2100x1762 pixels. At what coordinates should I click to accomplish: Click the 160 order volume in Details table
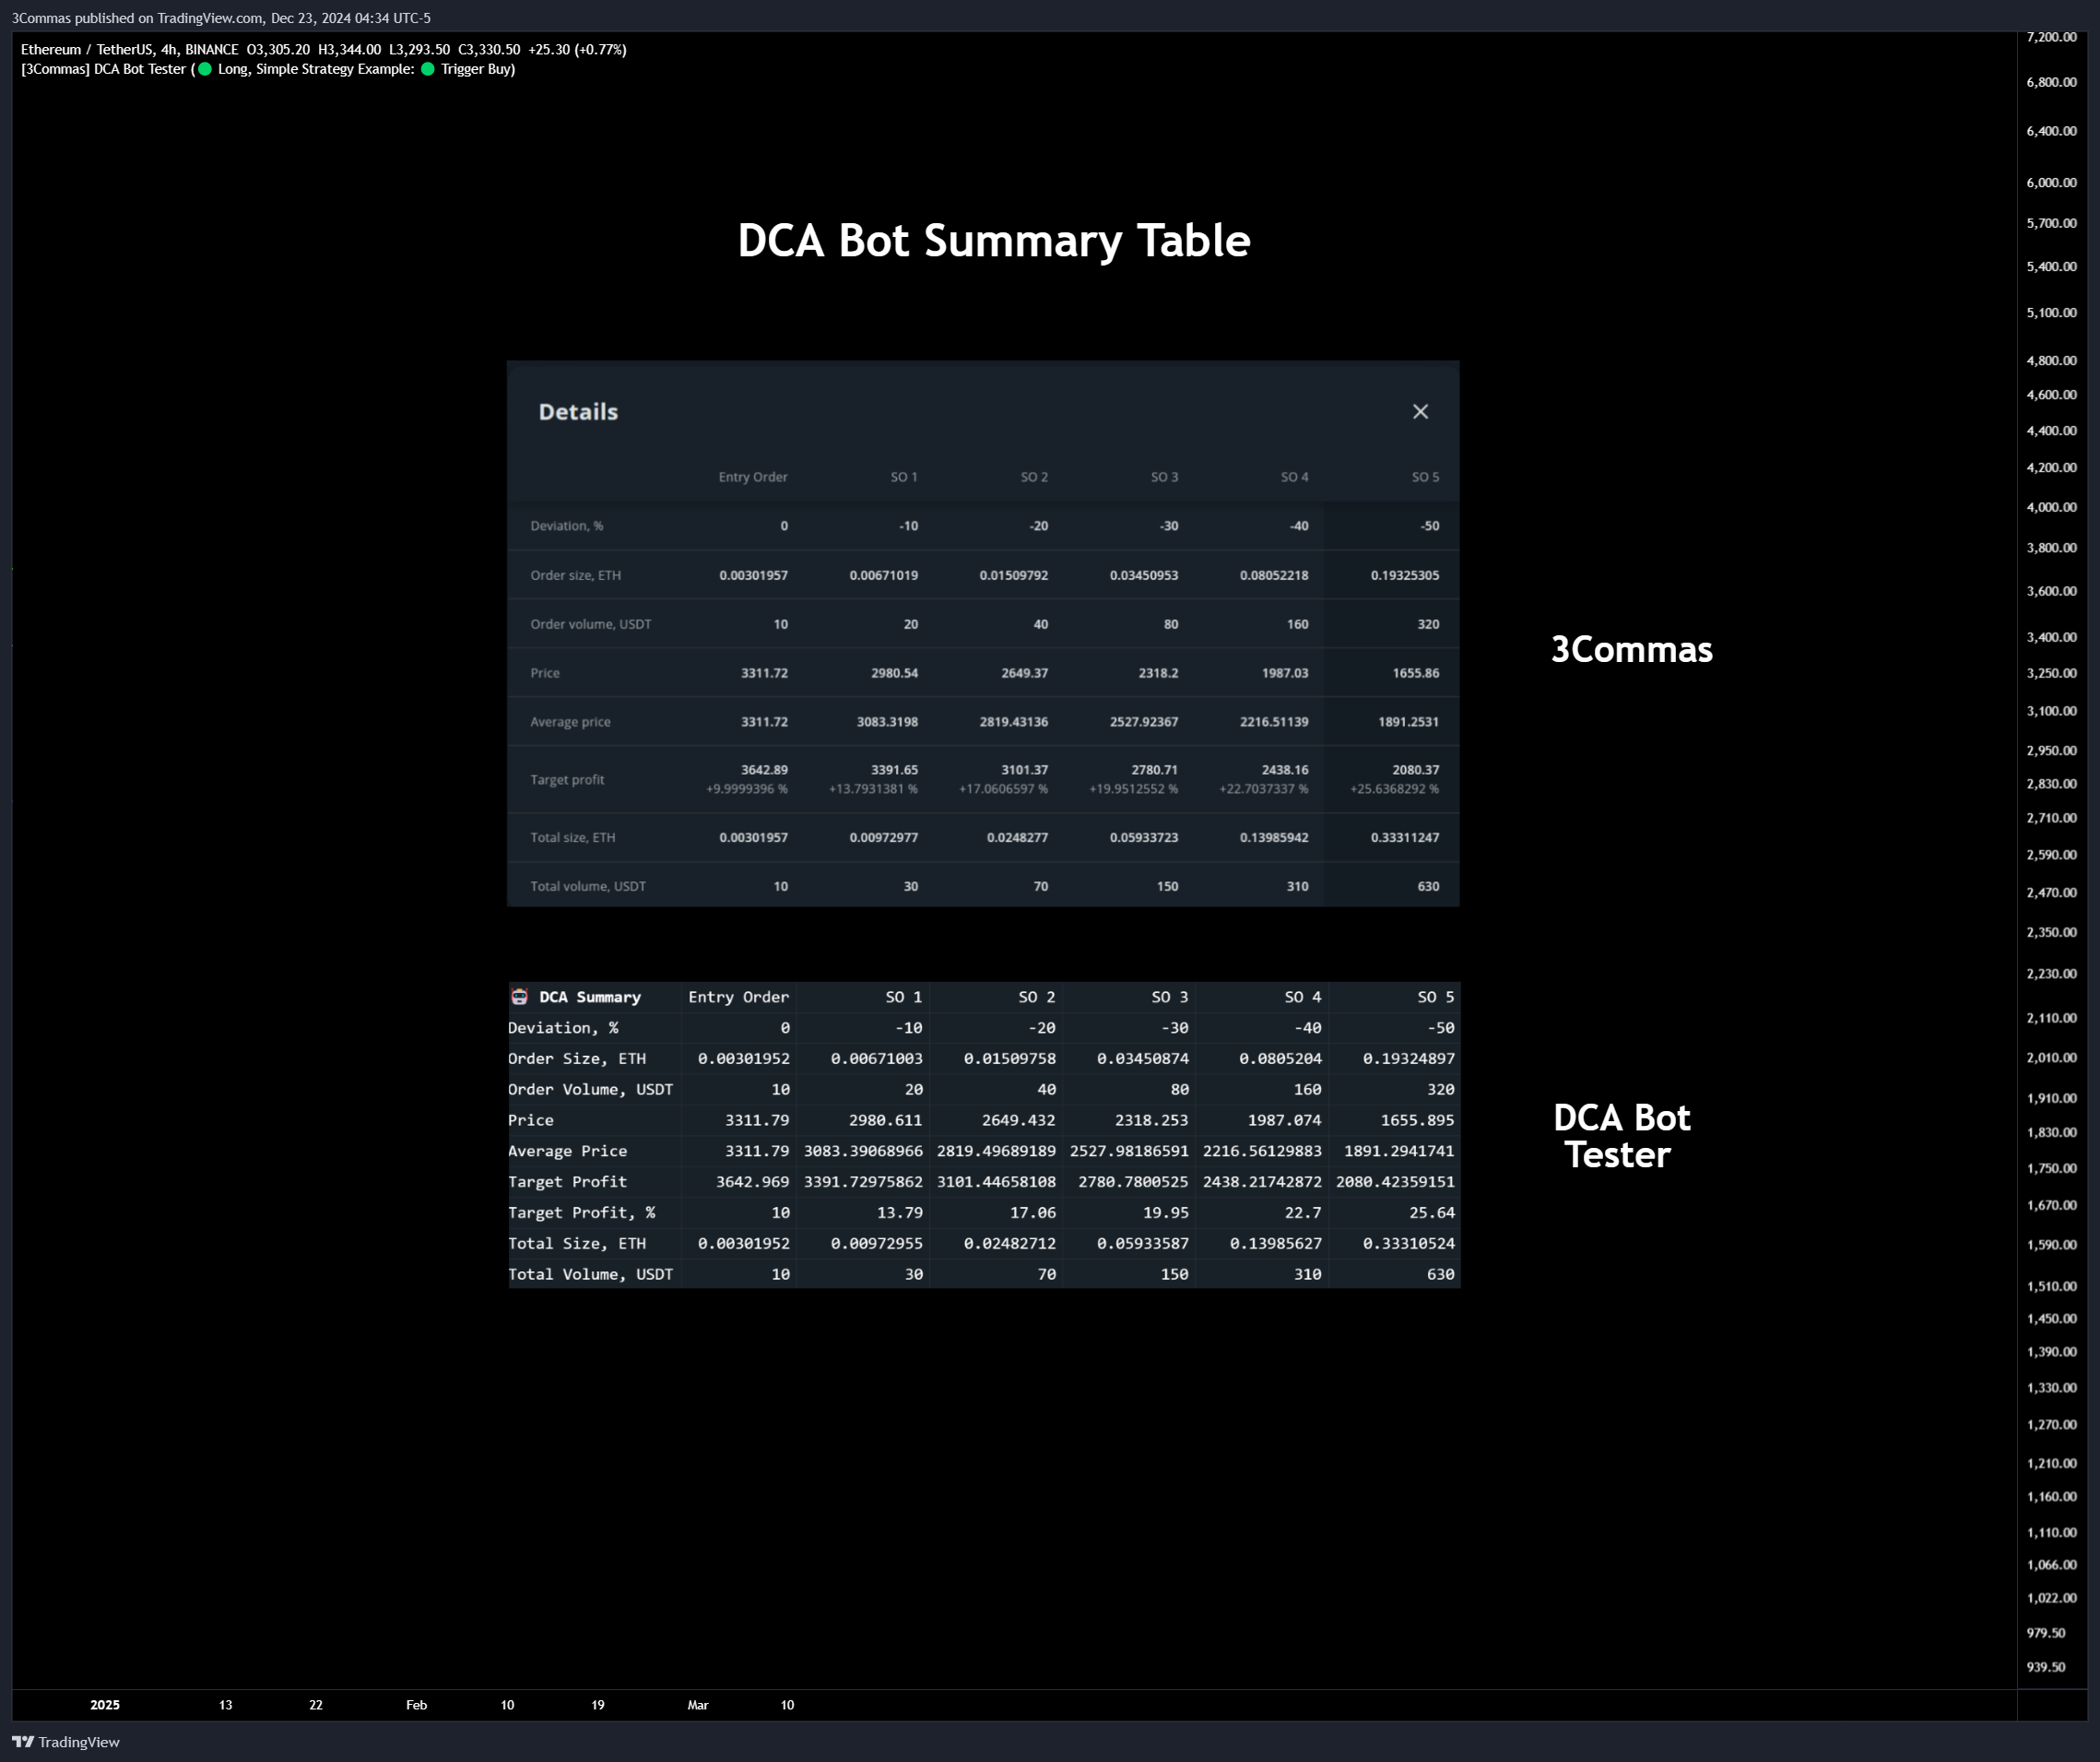click(1297, 624)
